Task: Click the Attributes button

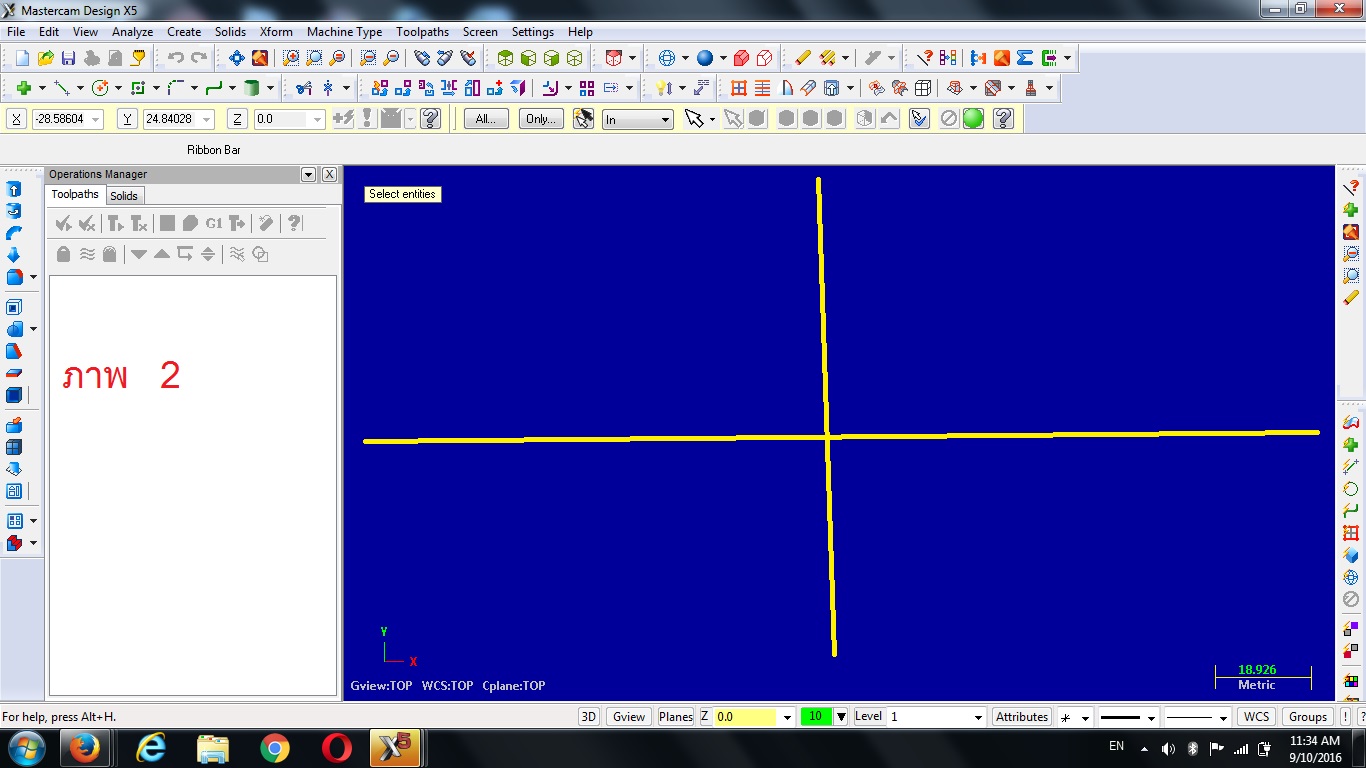Action: (1022, 717)
